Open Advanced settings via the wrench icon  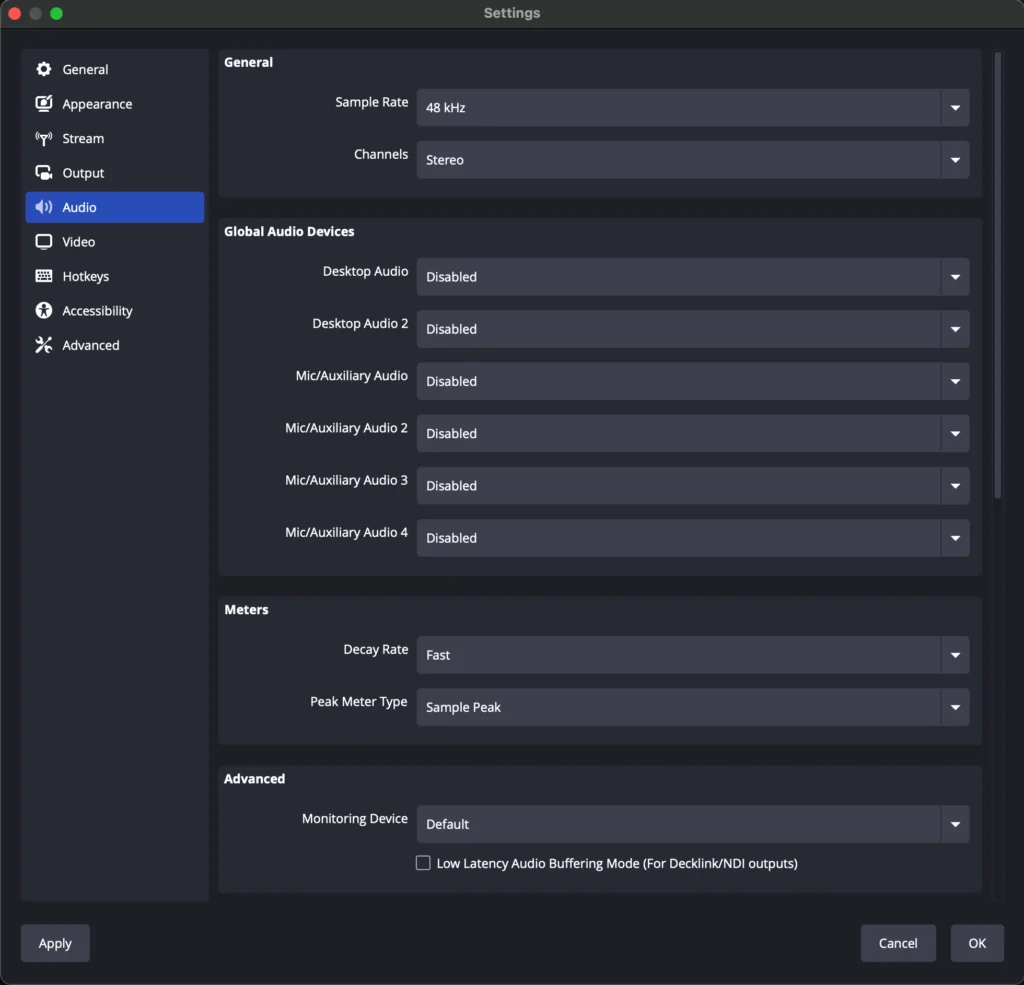coord(44,344)
